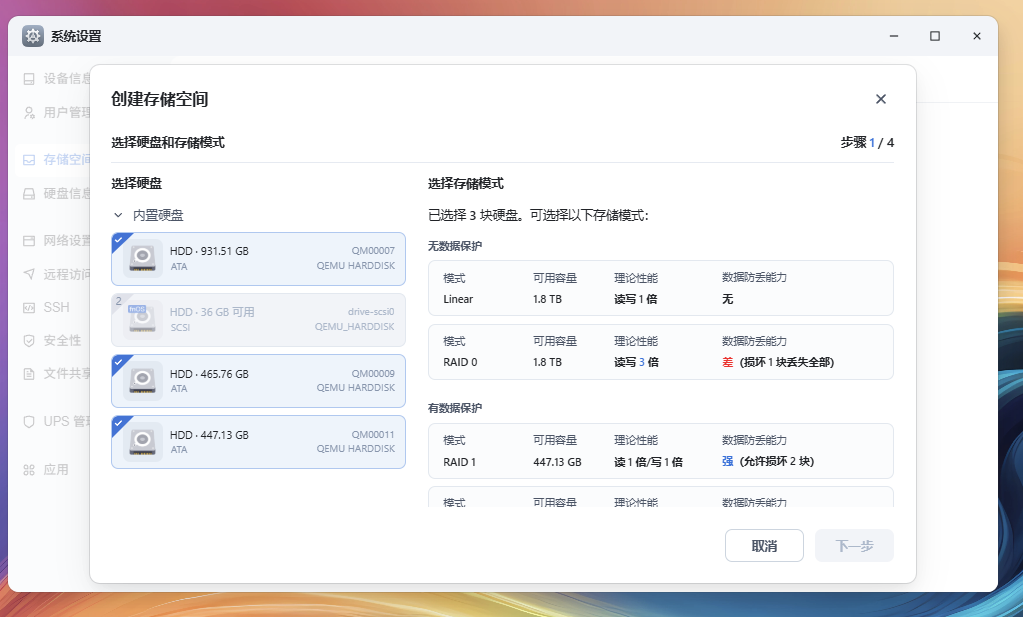Screen dimensions: 1023x617
Task: Open 应用 section in sidebar
Action: (x=55, y=469)
